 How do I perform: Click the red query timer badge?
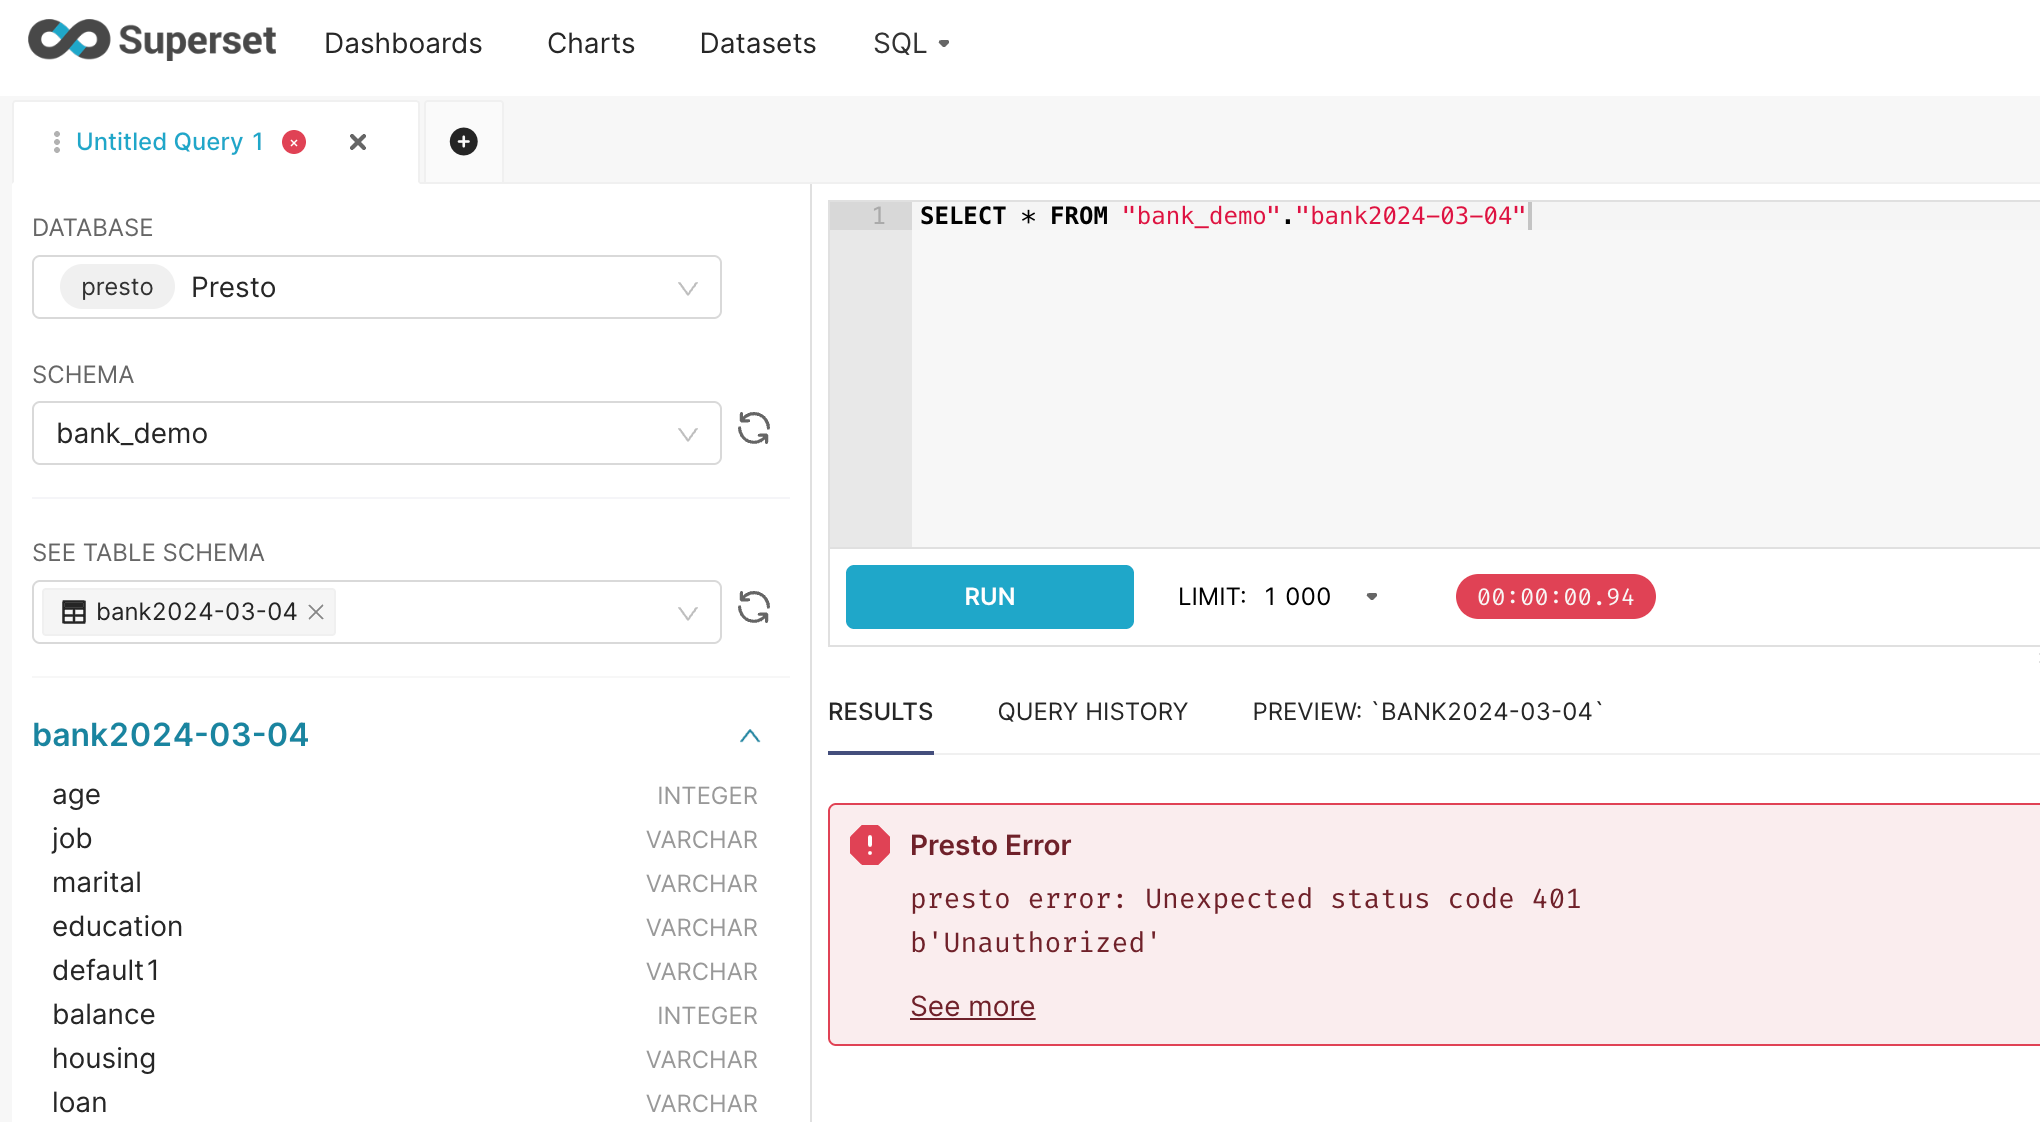pyautogui.click(x=1556, y=597)
